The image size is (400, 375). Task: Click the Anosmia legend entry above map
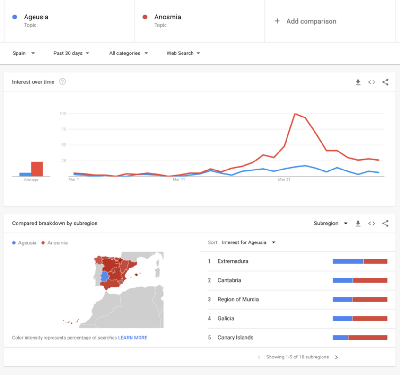pos(54,243)
